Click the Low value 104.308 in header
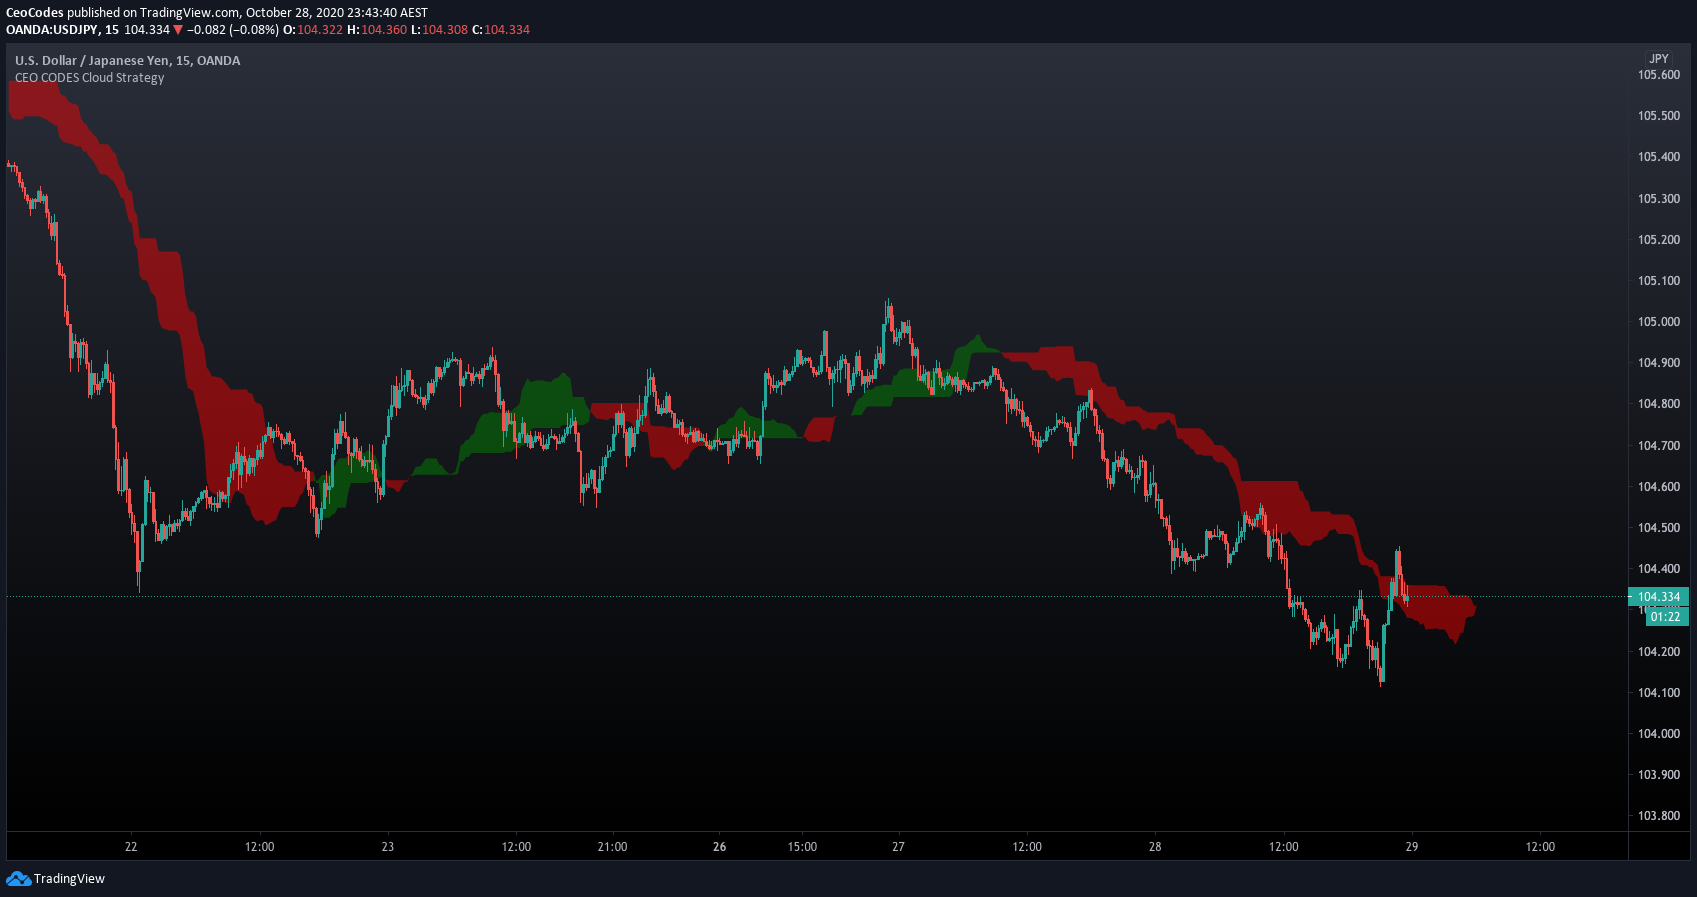The width and height of the screenshot is (1697, 897). click(x=445, y=30)
